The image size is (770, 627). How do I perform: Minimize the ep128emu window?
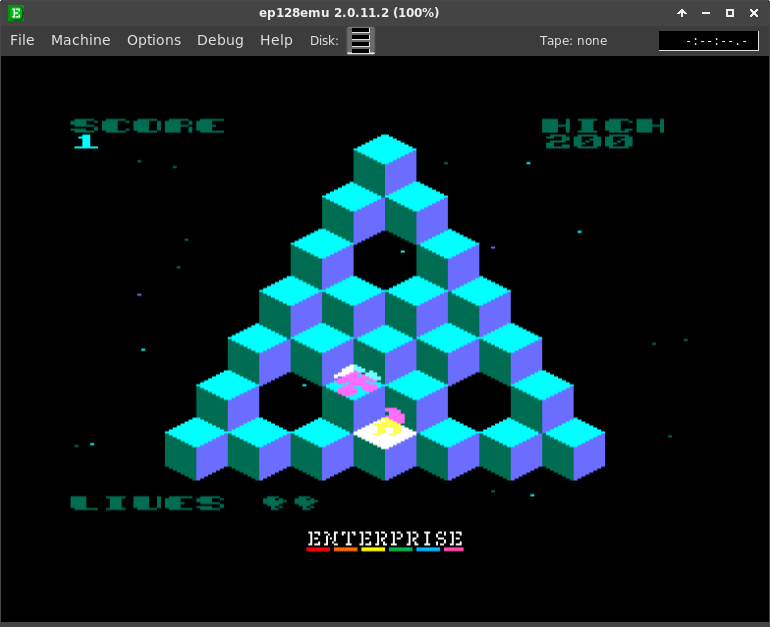pos(706,13)
